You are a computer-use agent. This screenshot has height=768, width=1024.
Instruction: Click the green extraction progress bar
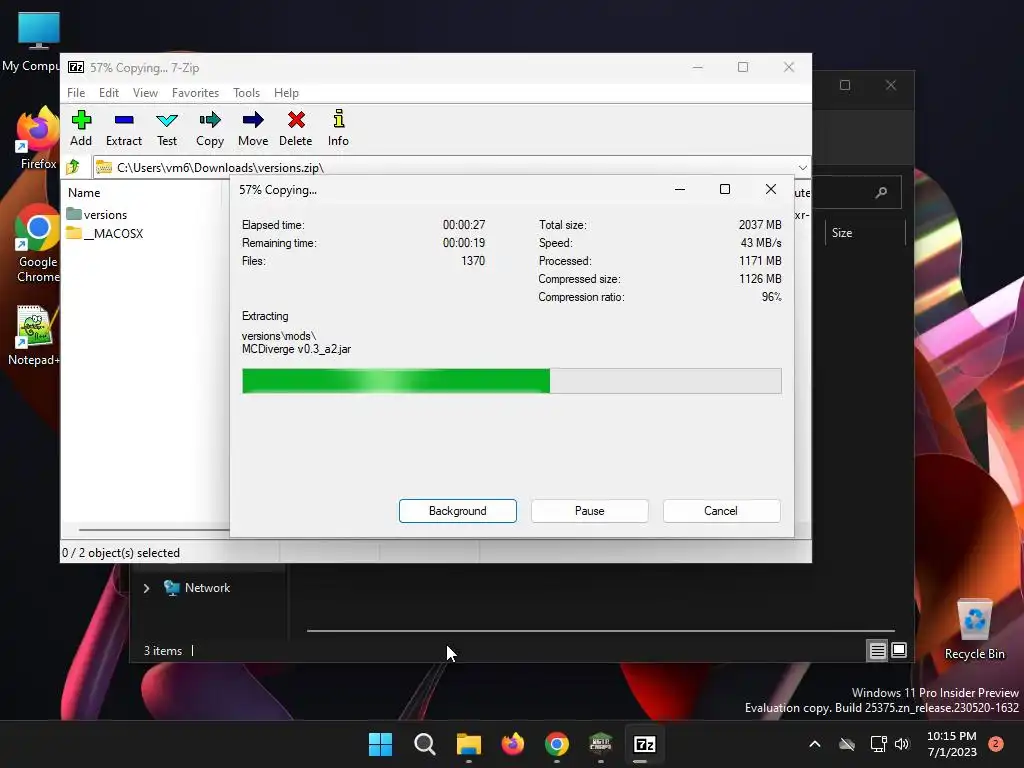511,381
